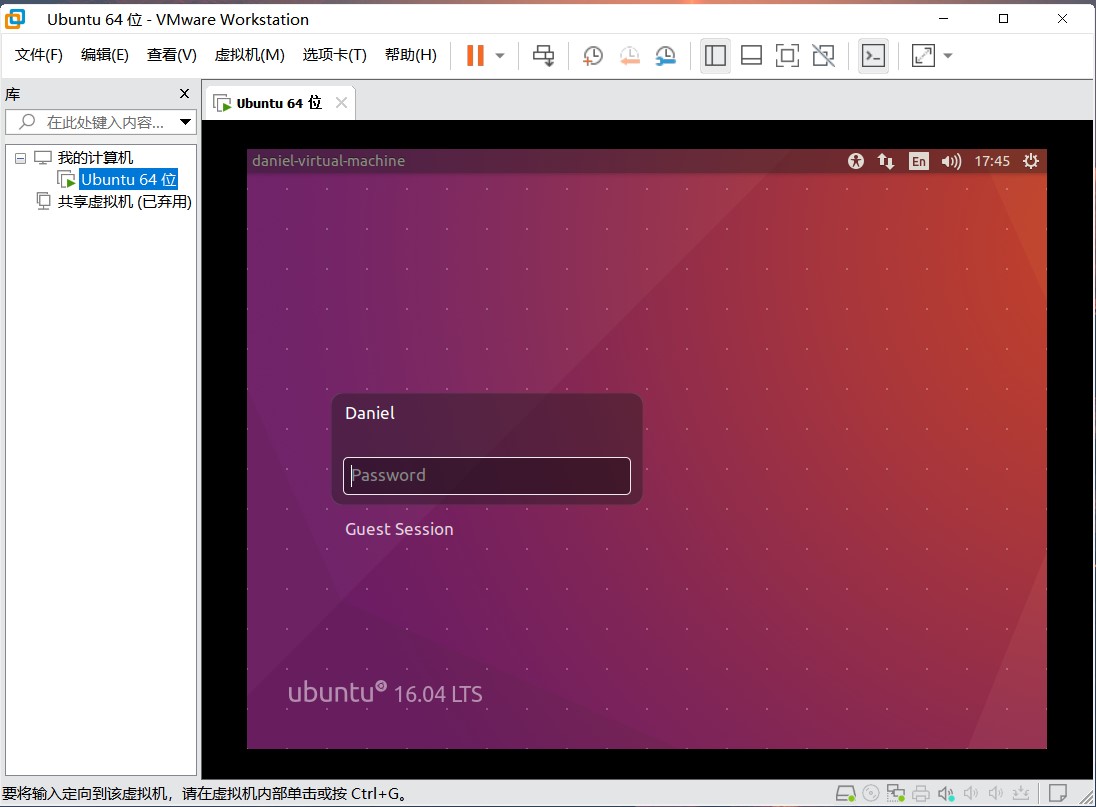Image resolution: width=1096 pixels, height=807 pixels.
Task: Pause the running virtual machine
Action: (475, 55)
